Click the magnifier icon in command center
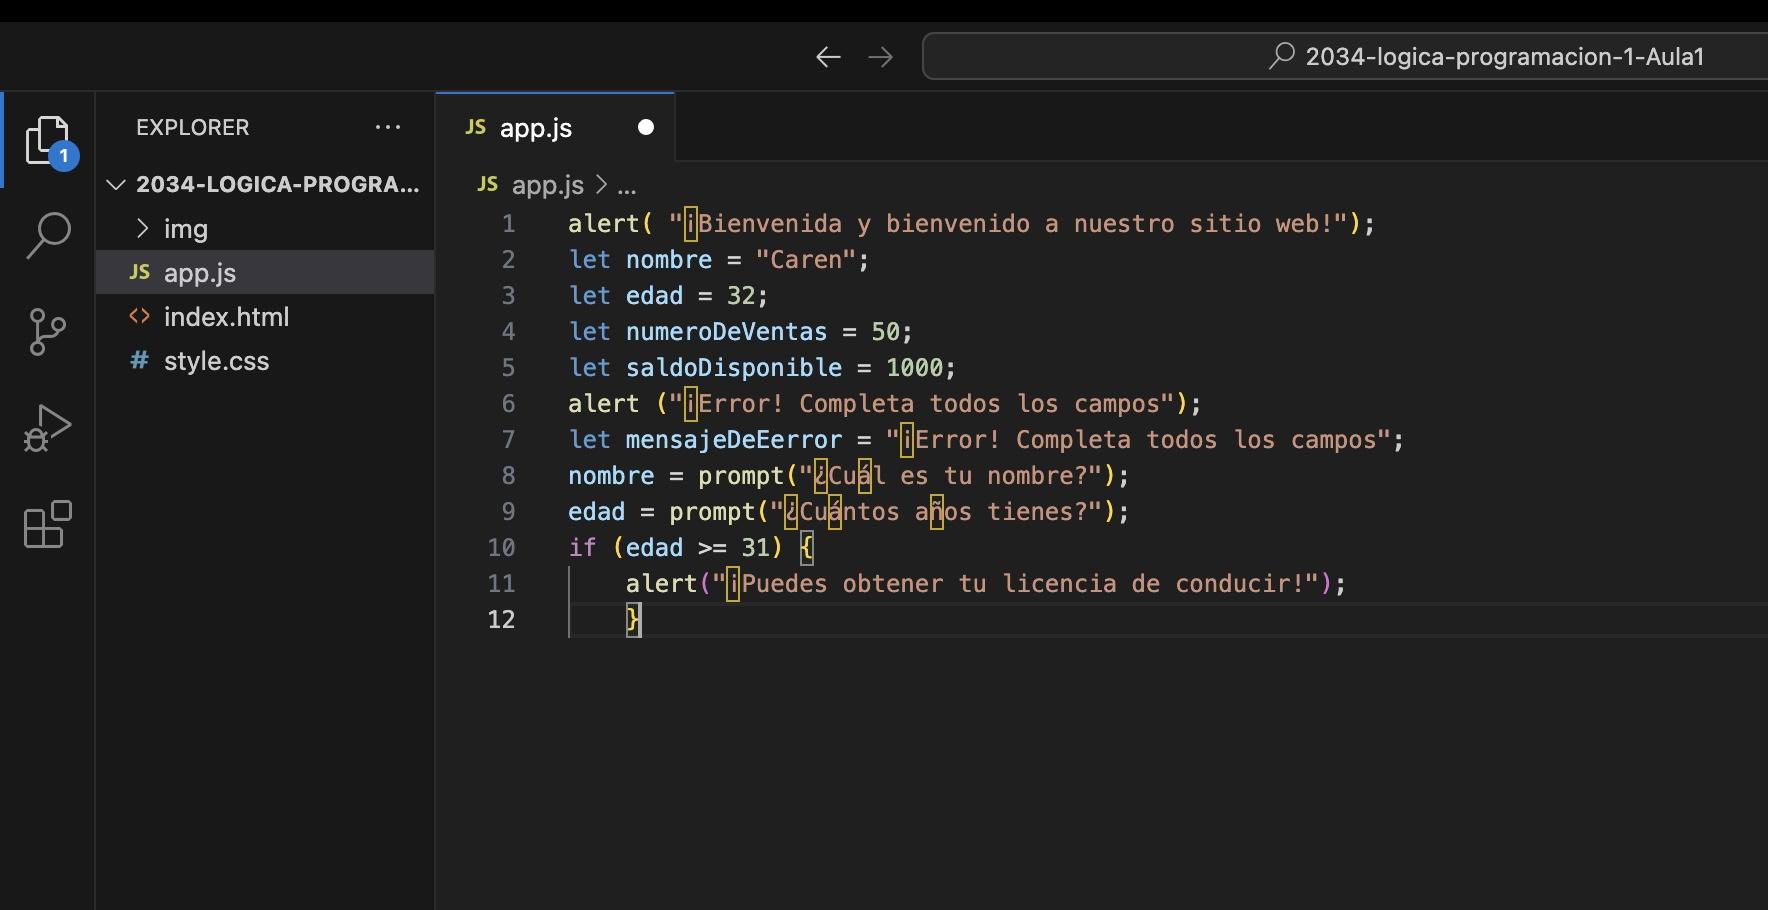The width and height of the screenshot is (1768, 910). click(1282, 56)
